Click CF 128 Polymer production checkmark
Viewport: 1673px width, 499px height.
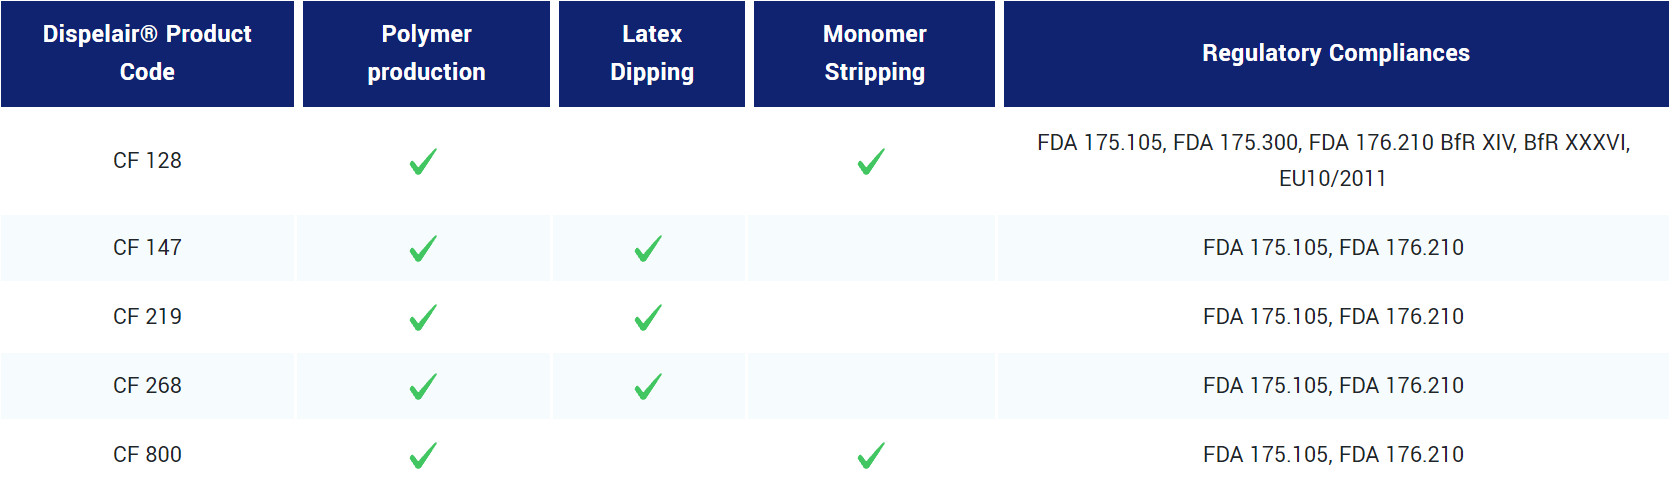tap(423, 161)
